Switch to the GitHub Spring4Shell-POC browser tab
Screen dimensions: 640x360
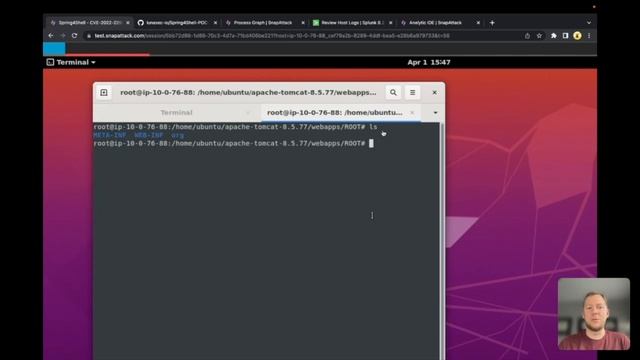click(x=176, y=23)
